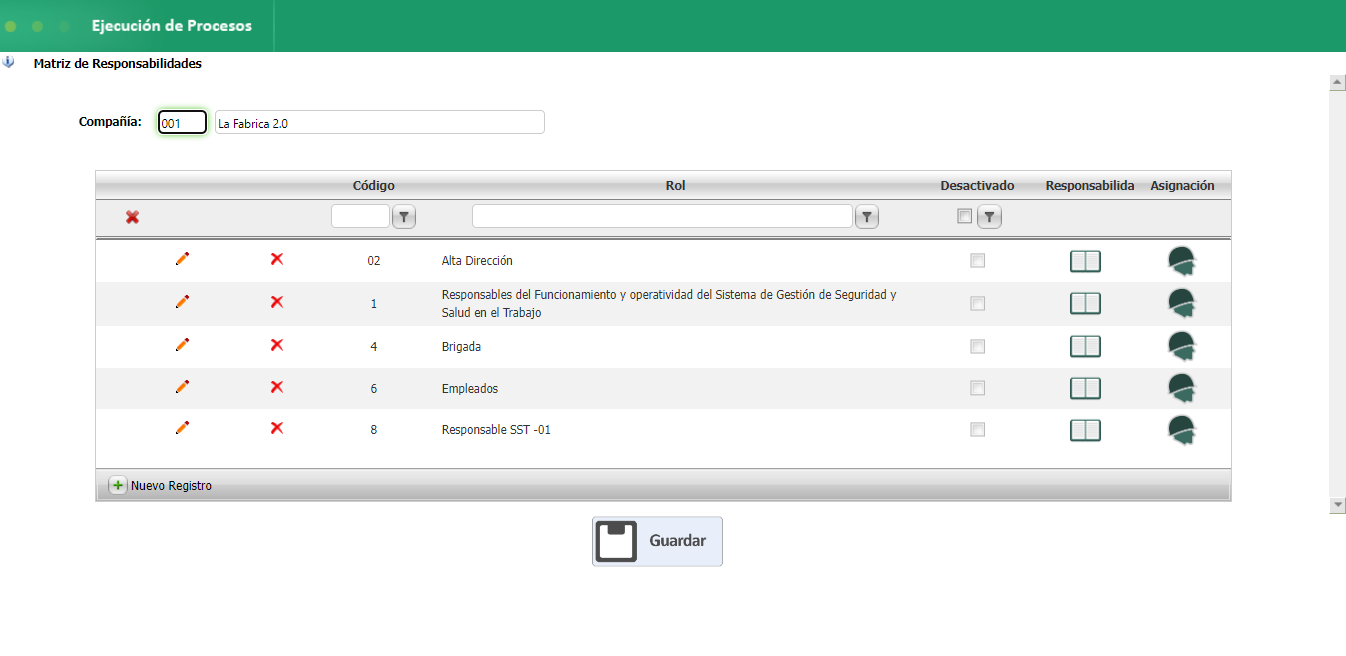Screen dimensions: 1346x656
Task: Click the green plus icon for Nuevo Registro
Action: [x=118, y=486]
